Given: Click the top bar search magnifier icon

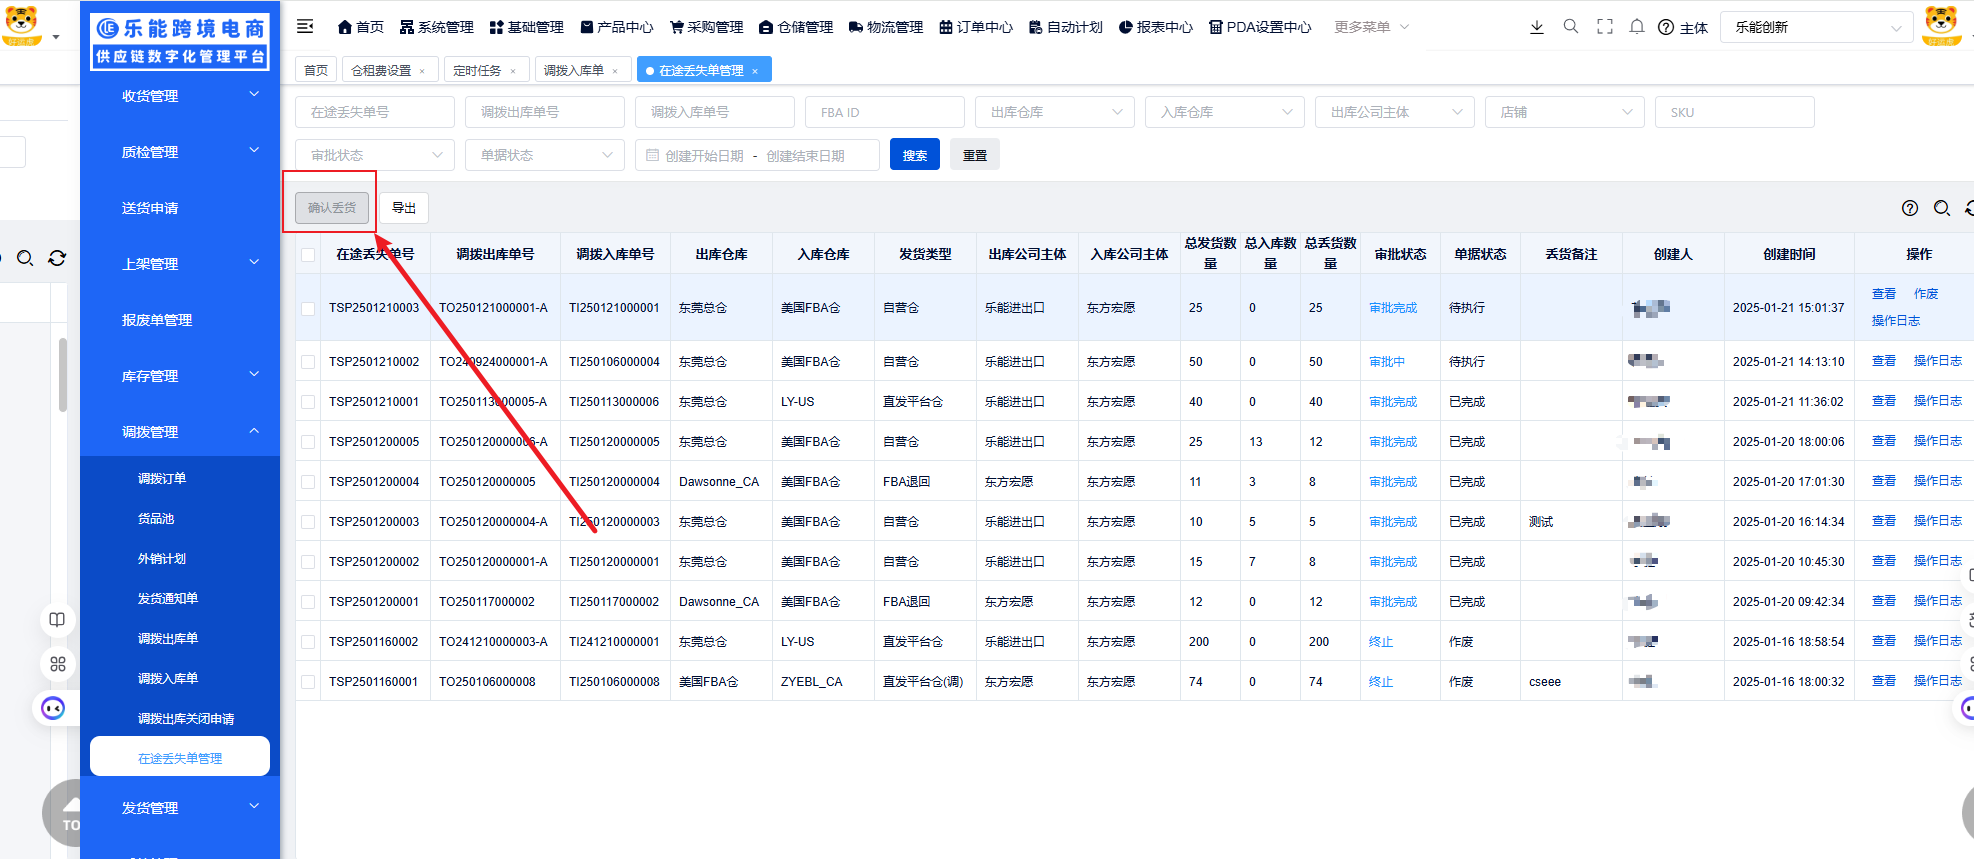Looking at the screenshot, I should point(1571,27).
